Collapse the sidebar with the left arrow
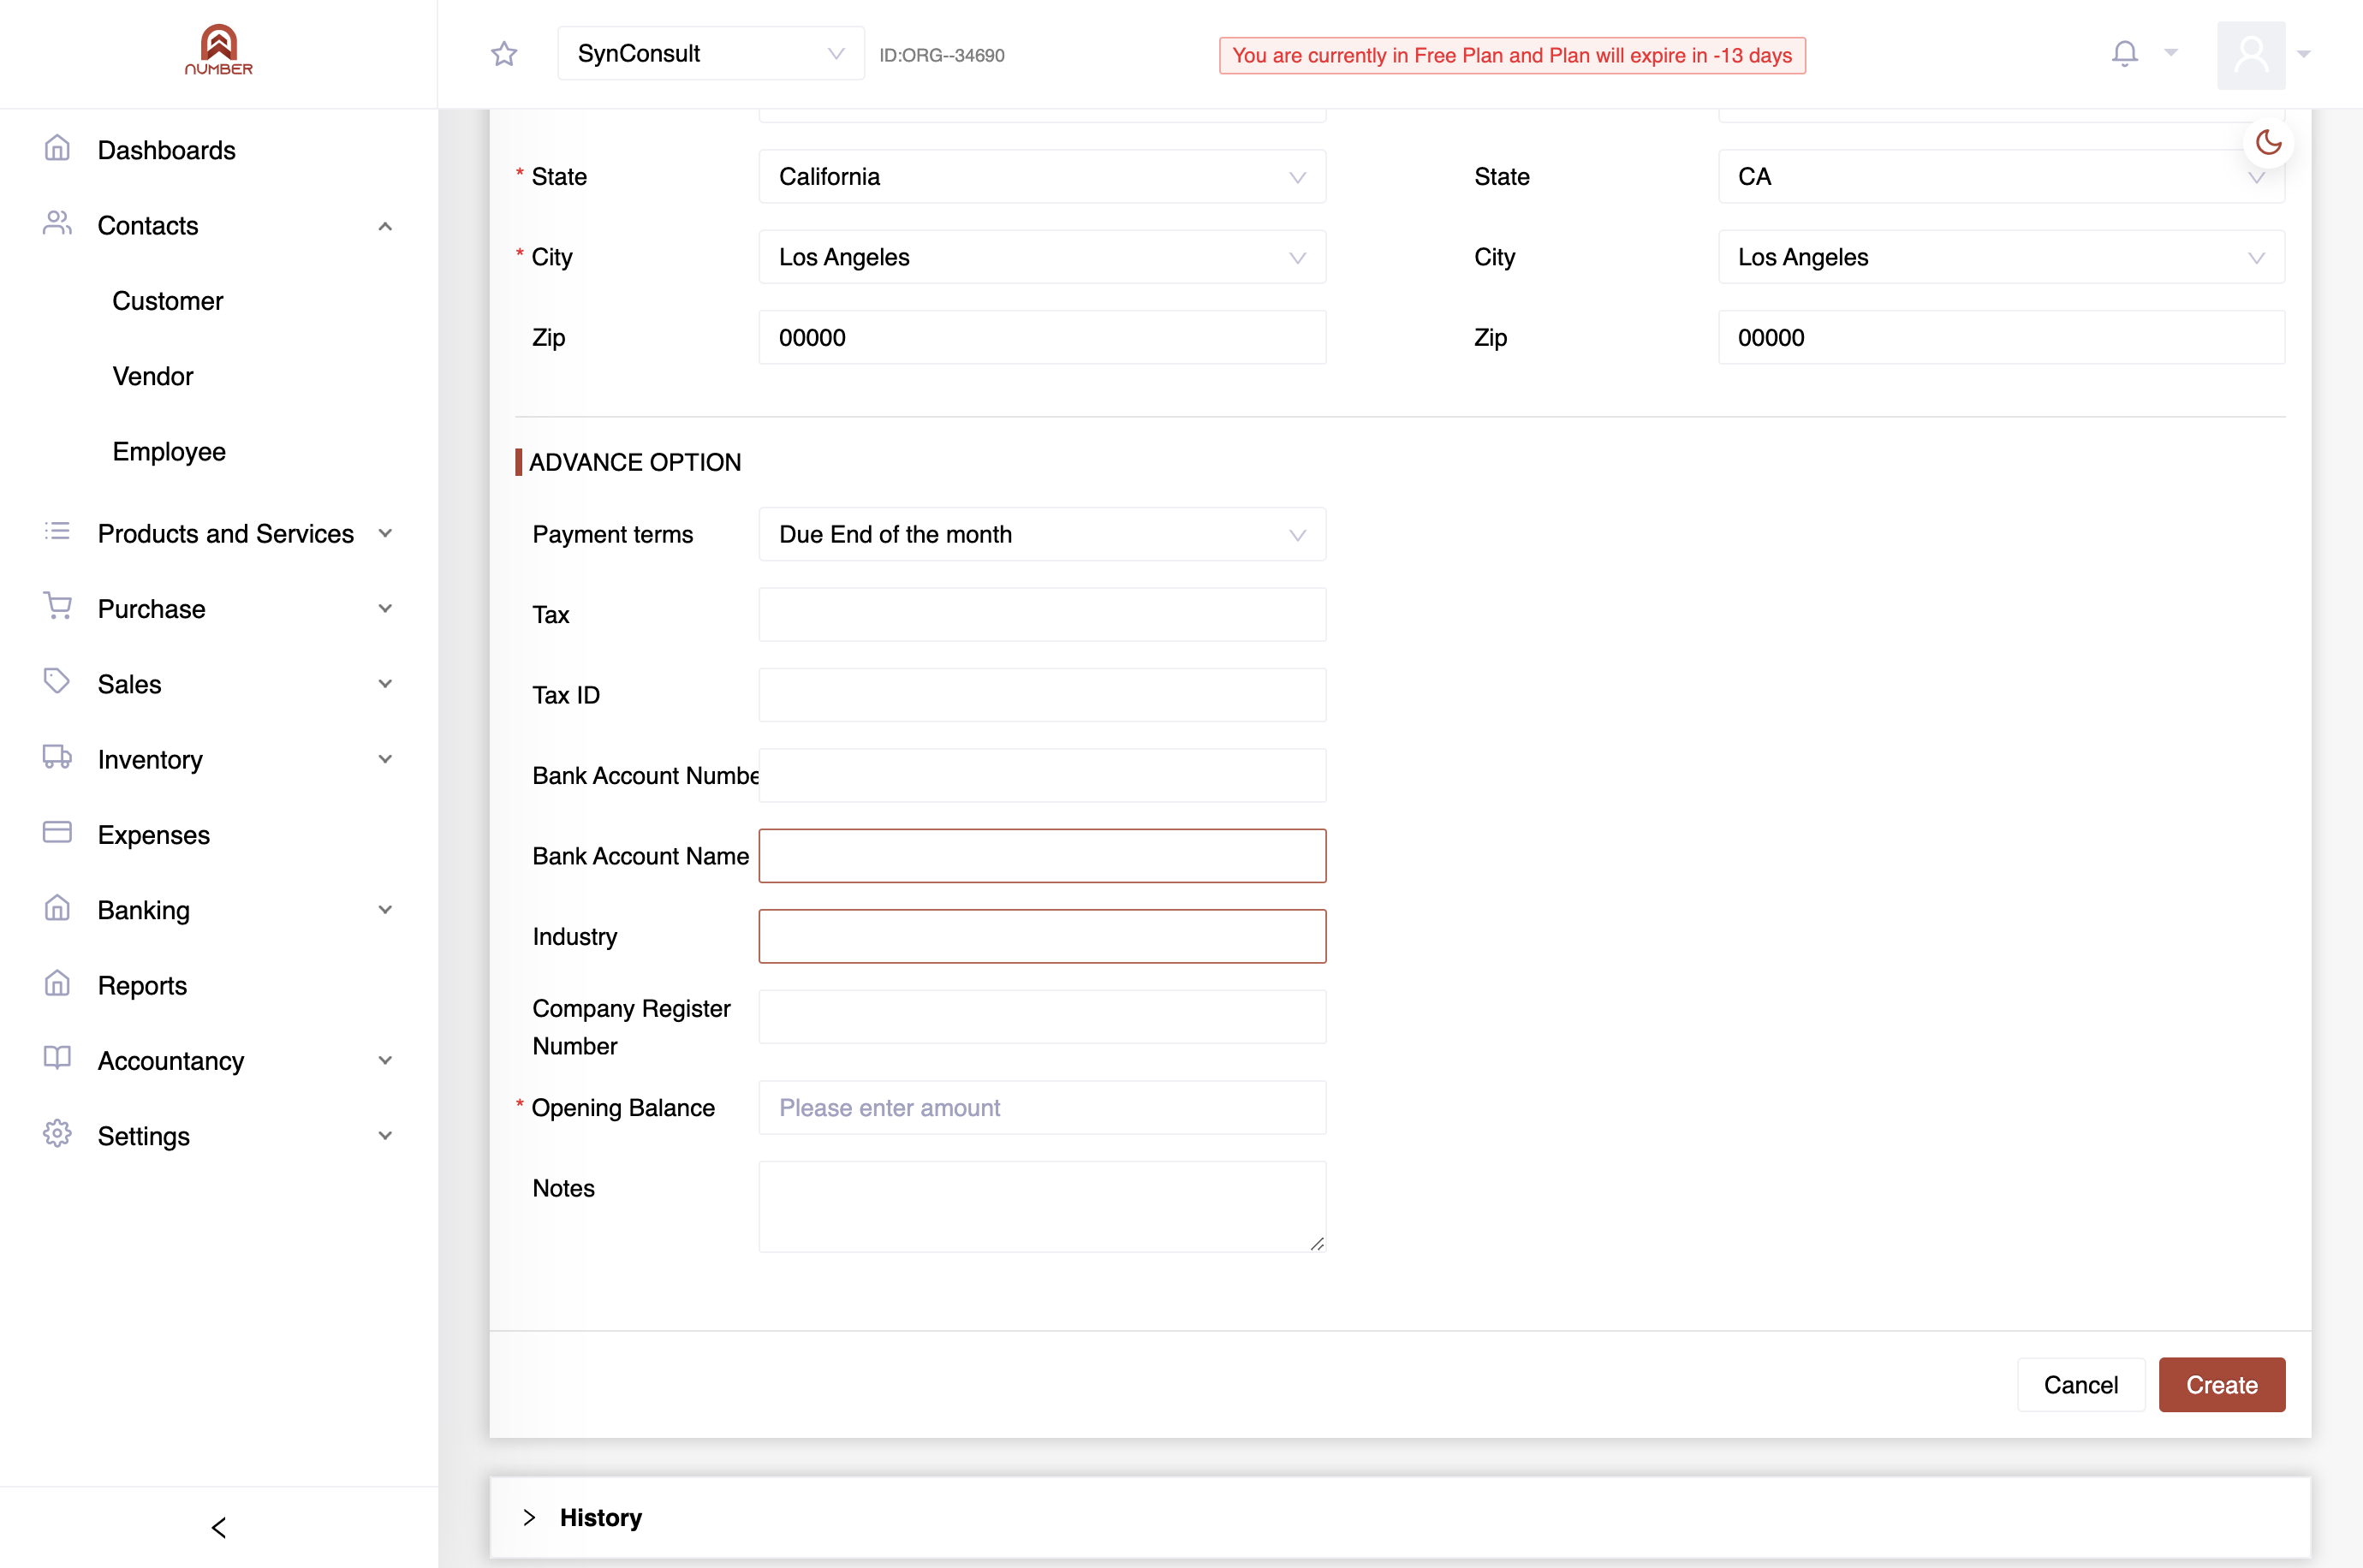Image resolution: width=2363 pixels, height=1568 pixels. pyautogui.click(x=219, y=1527)
